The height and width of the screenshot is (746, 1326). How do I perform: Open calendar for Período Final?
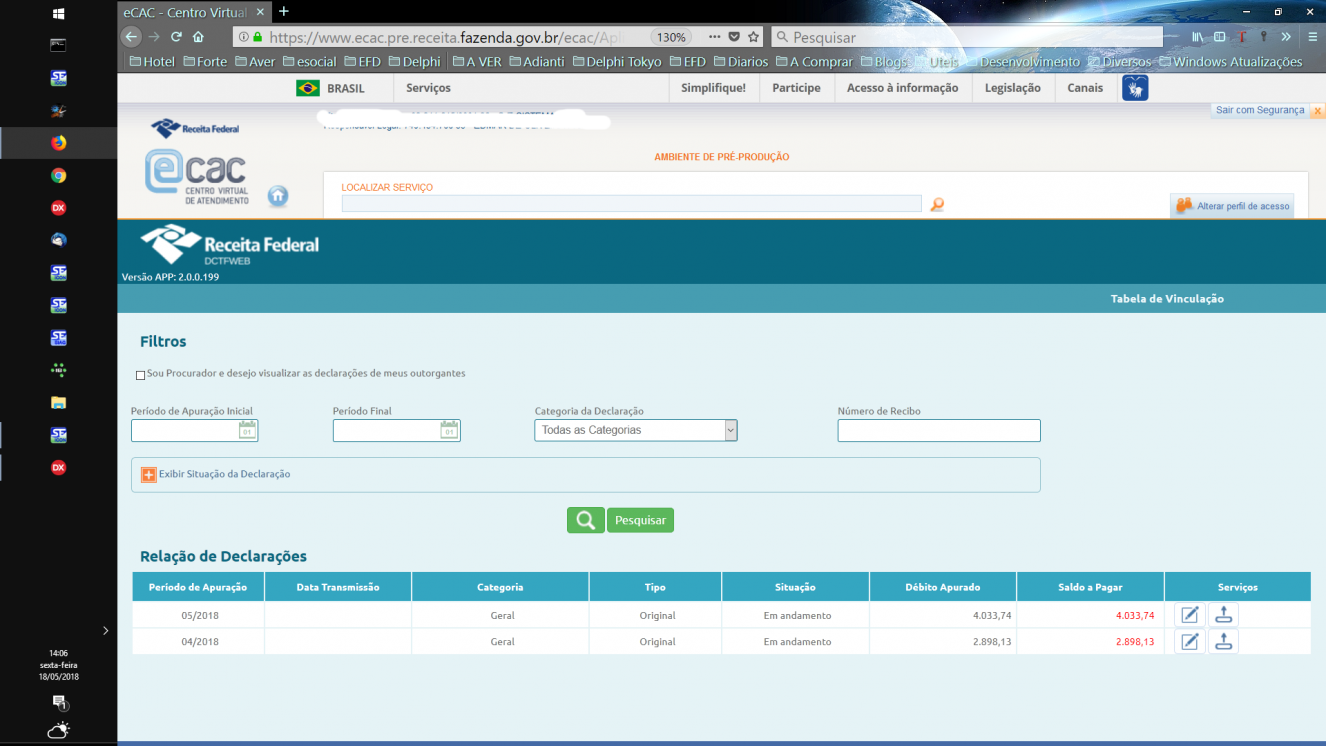[x=450, y=430]
